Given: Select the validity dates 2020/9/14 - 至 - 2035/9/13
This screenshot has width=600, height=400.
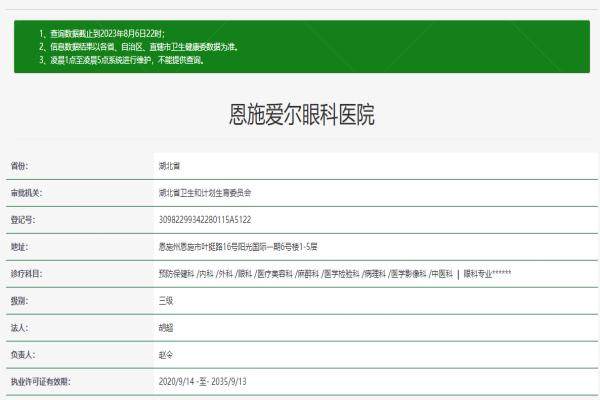Looking at the screenshot, I should (202, 382).
